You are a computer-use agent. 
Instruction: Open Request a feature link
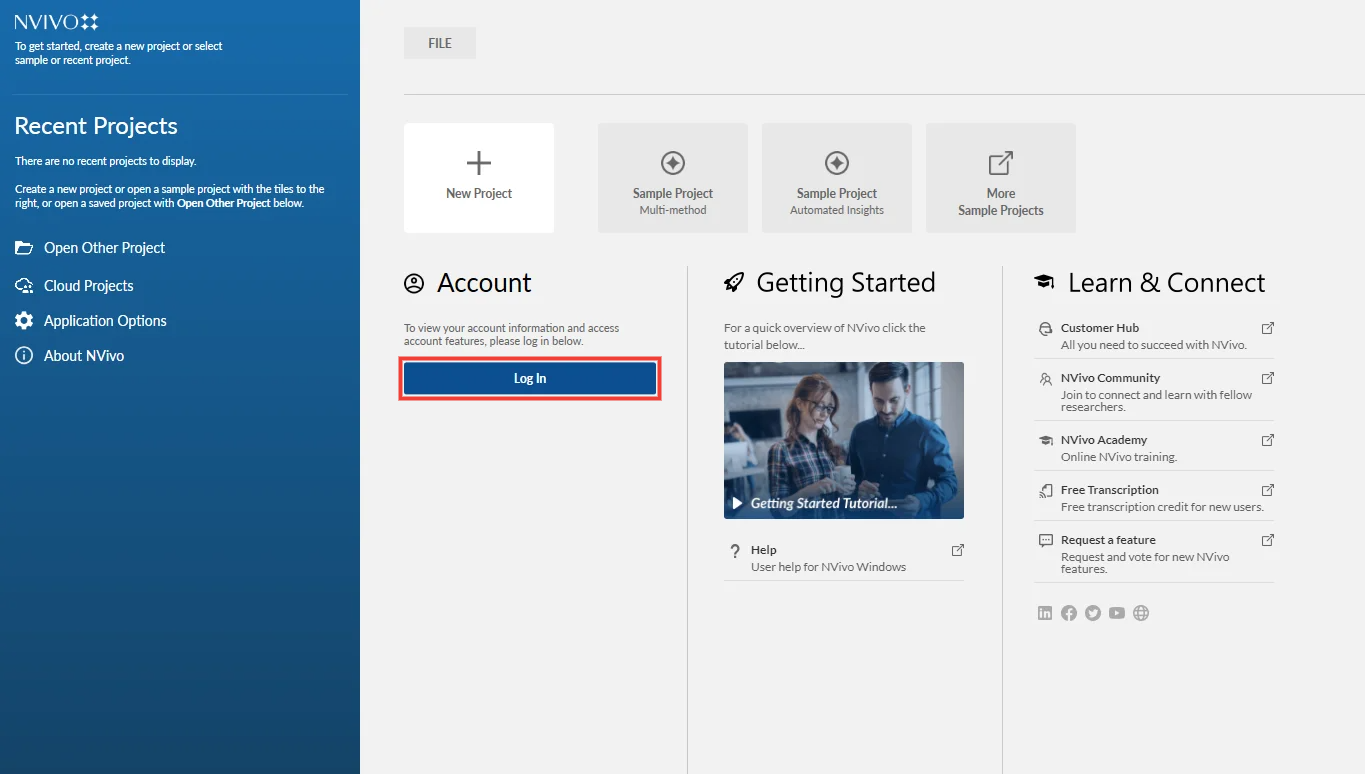pos(1154,554)
